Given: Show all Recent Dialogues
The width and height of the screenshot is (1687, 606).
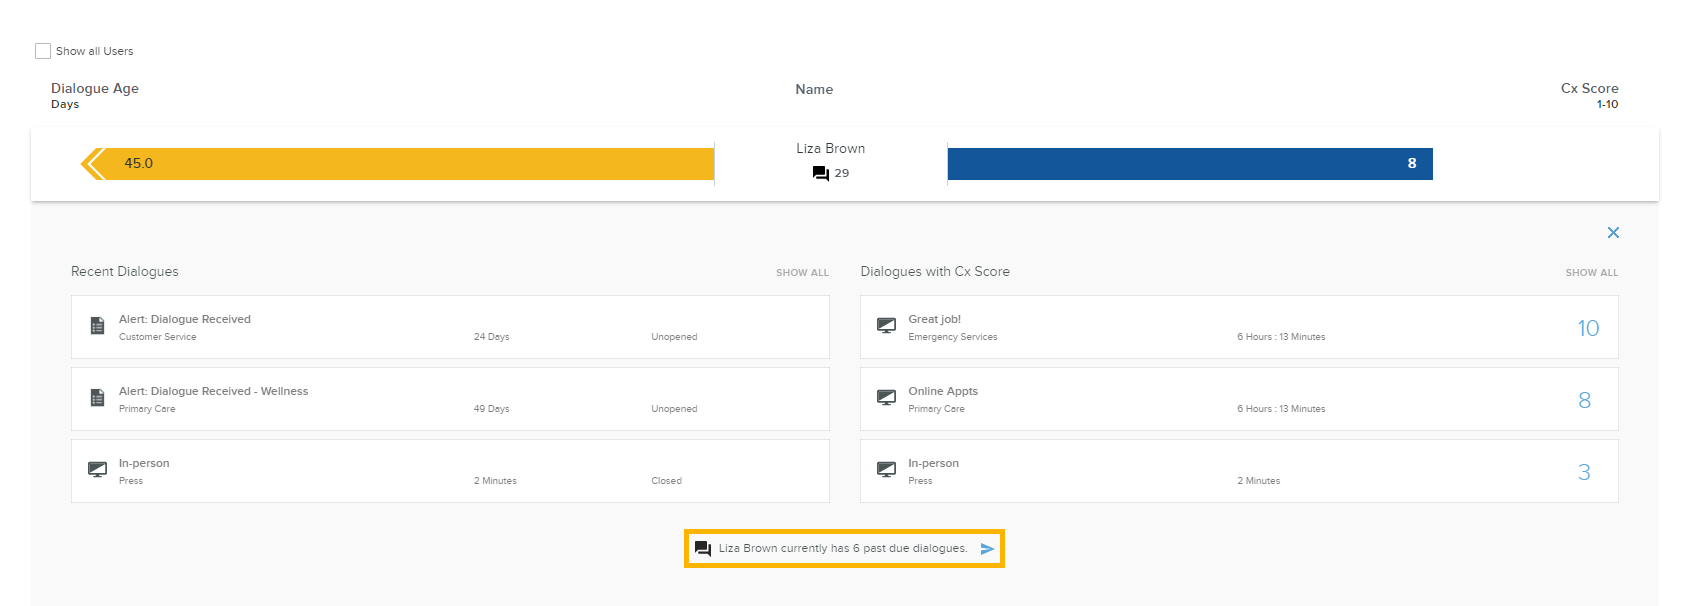Looking at the screenshot, I should click(x=802, y=273).
